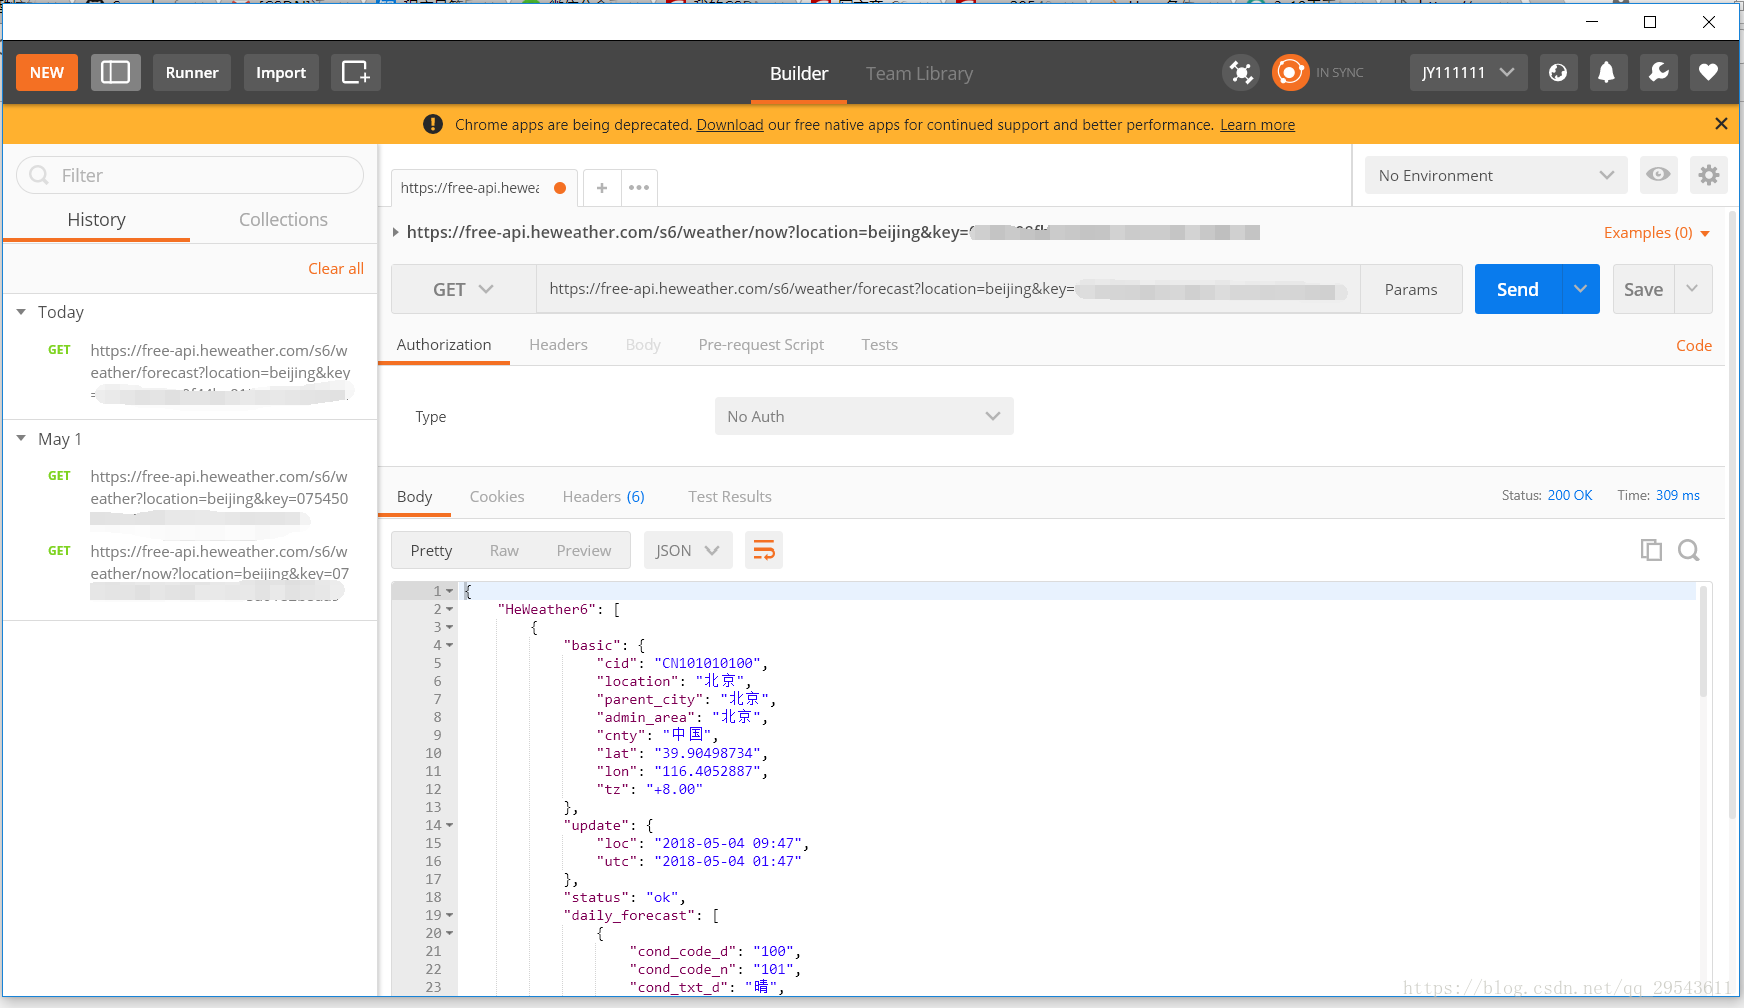Open notifications bell icon
Viewport: 1744px width, 1008px height.
point(1607,72)
